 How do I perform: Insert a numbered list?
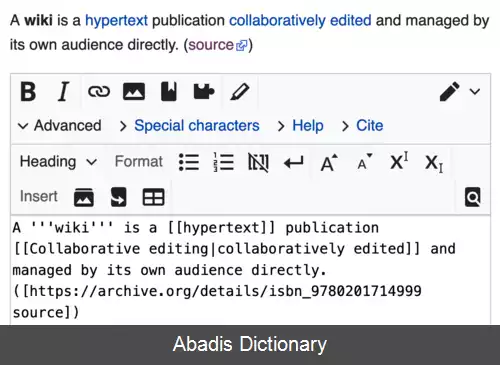point(223,162)
